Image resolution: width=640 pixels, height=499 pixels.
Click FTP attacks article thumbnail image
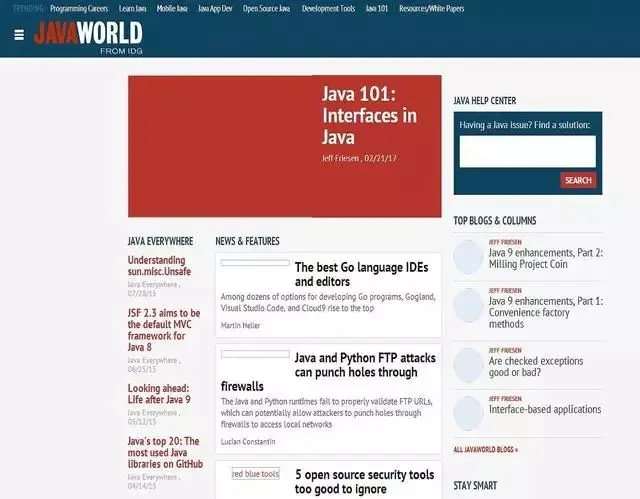(x=255, y=354)
